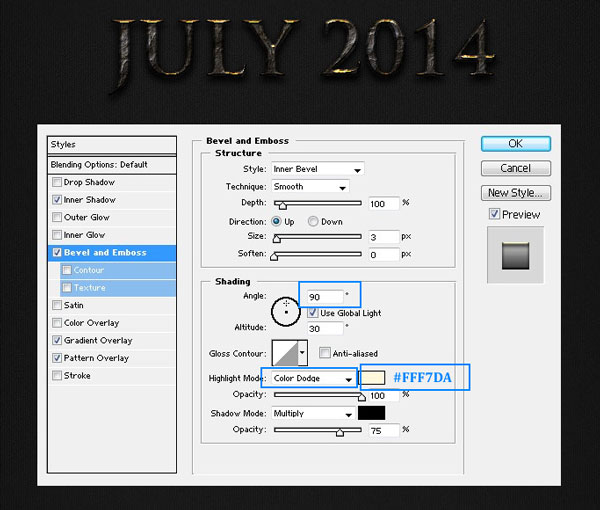Open the Highlight Mode dropdown showing Color Dodge

314,378
